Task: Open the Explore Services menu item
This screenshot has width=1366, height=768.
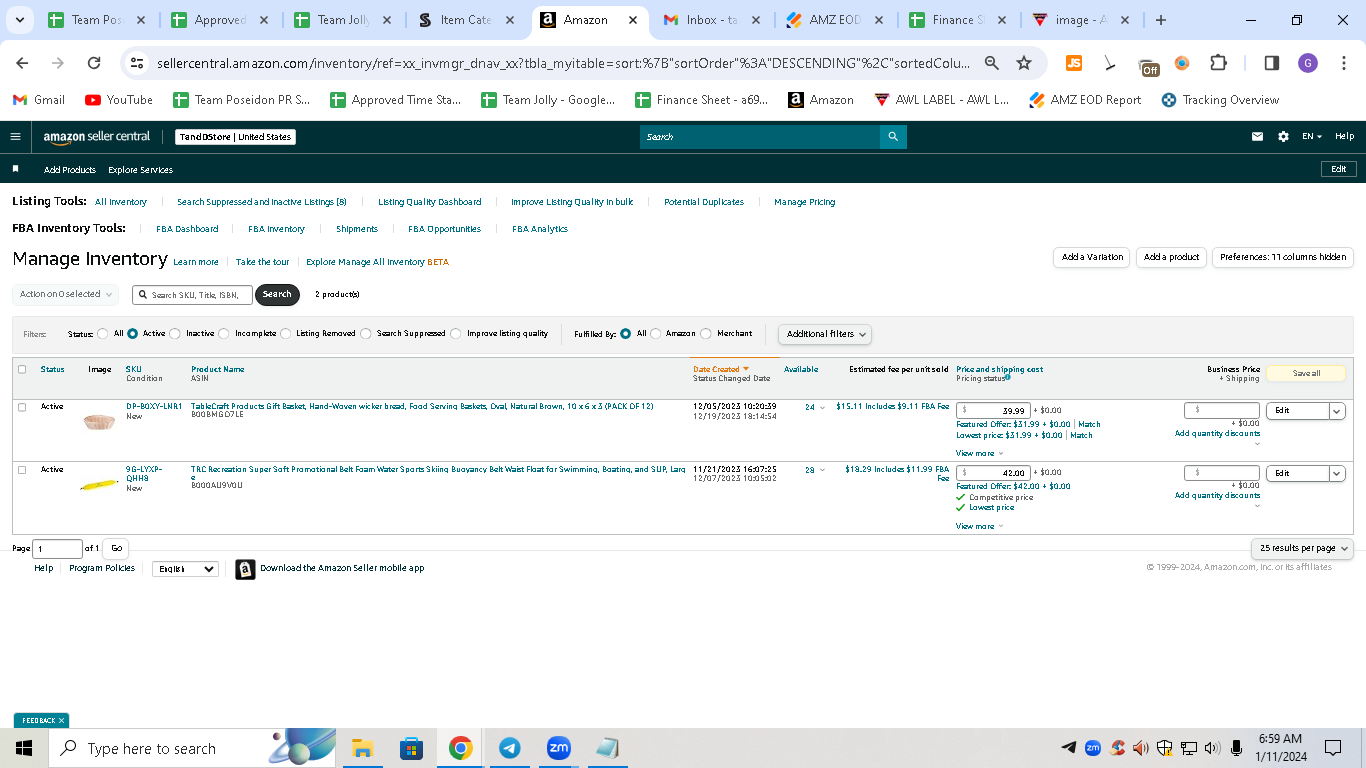Action: pyautogui.click(x=140, y=170)
